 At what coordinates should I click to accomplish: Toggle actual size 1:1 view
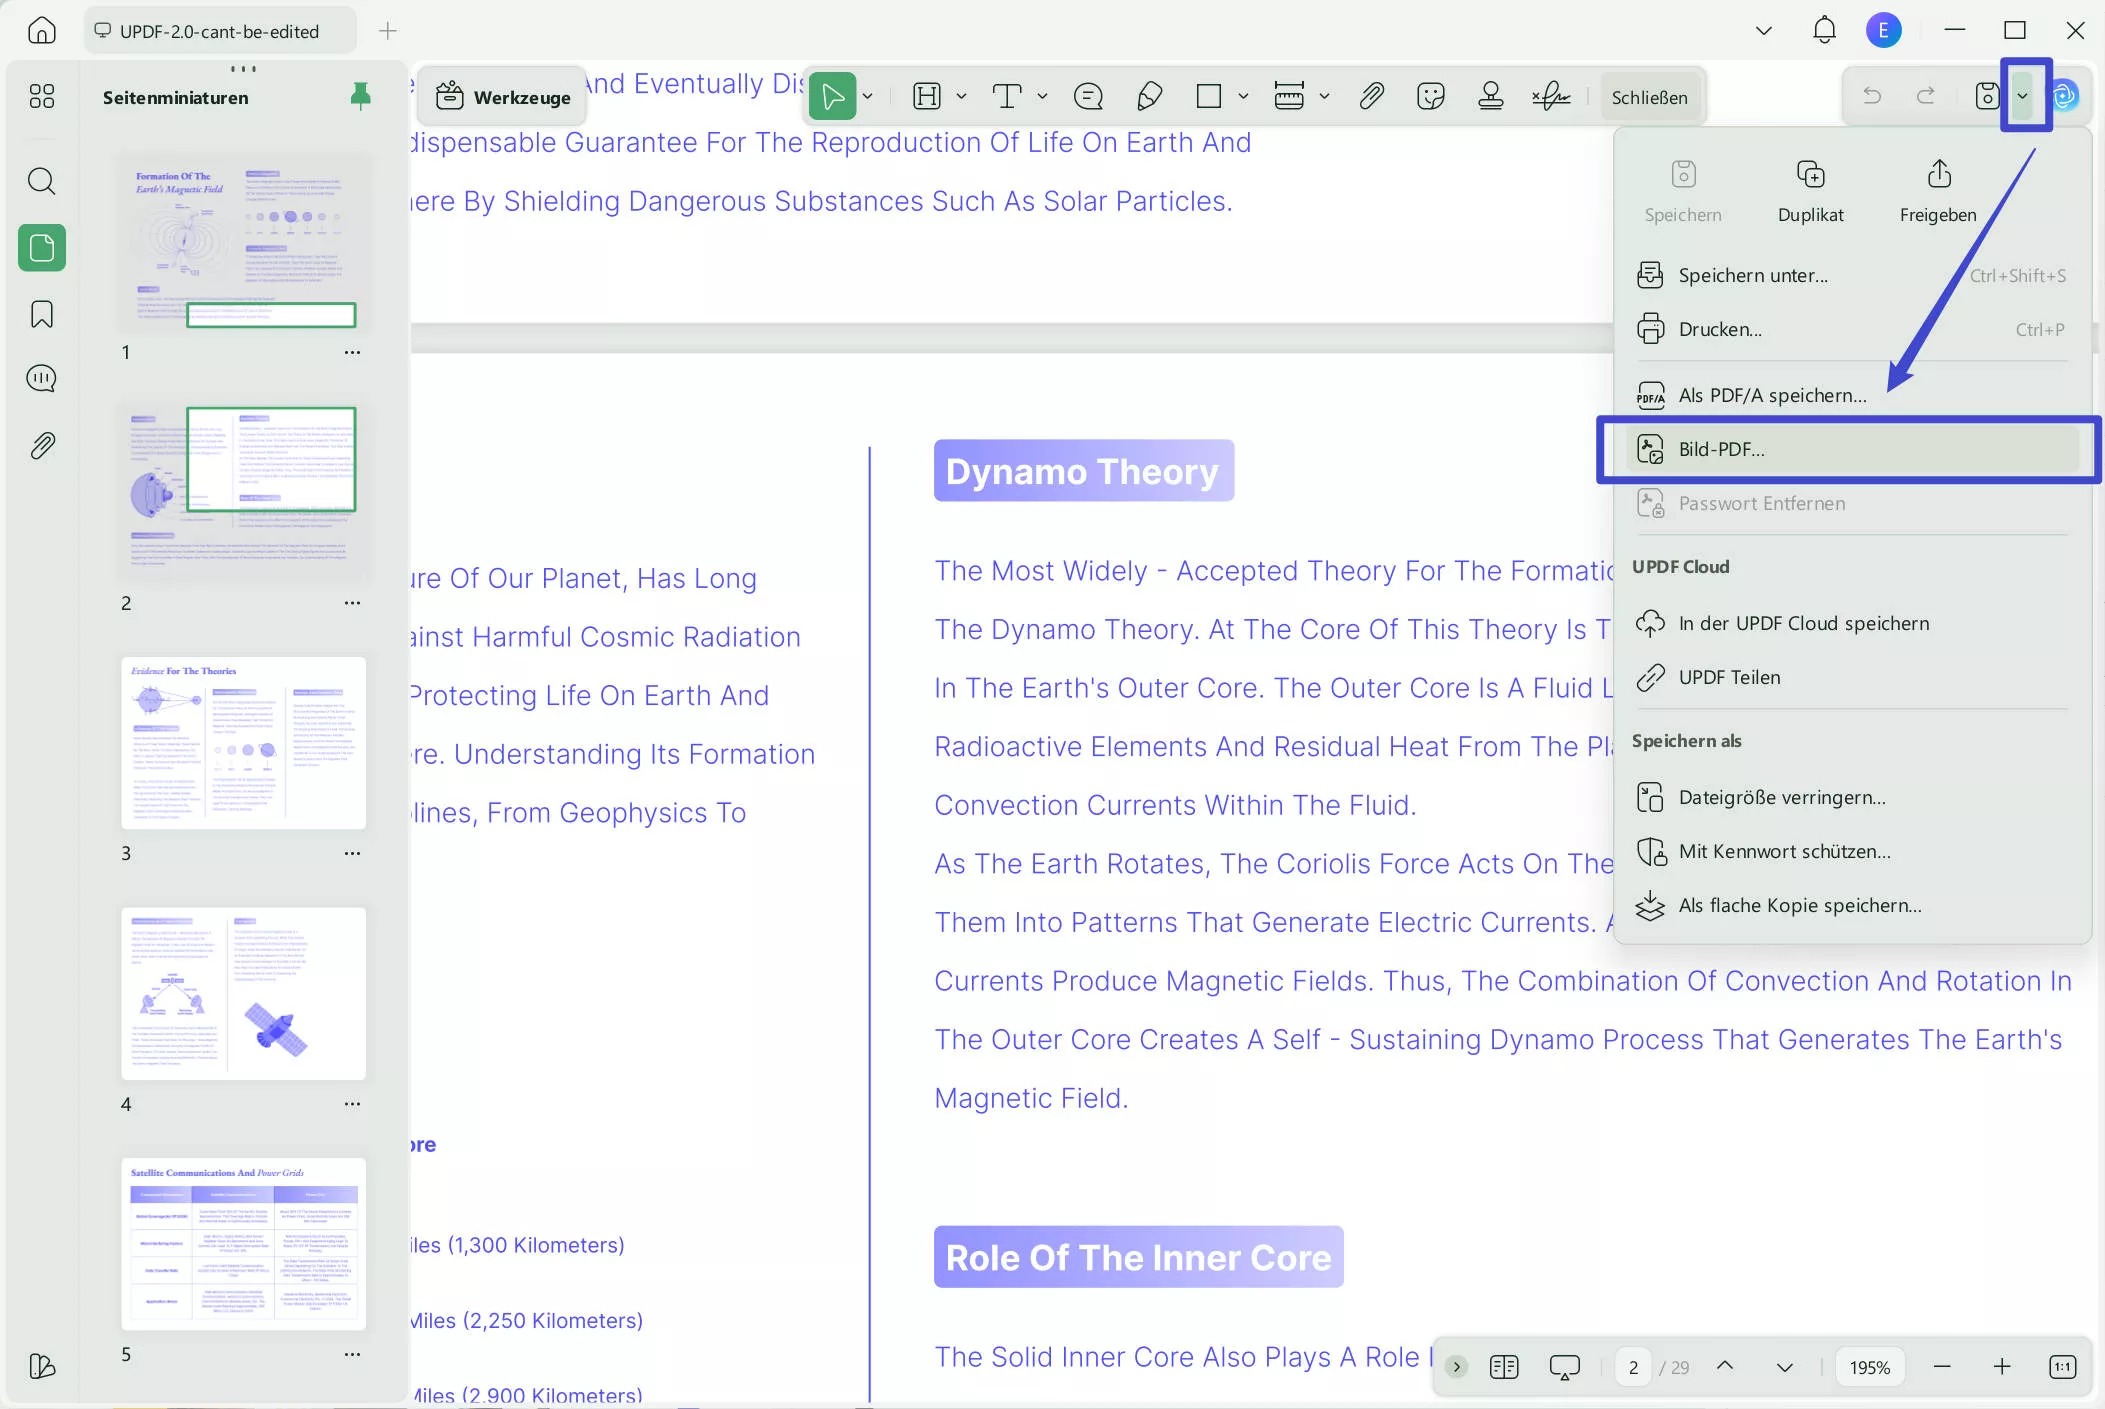coord(2062,1367)
